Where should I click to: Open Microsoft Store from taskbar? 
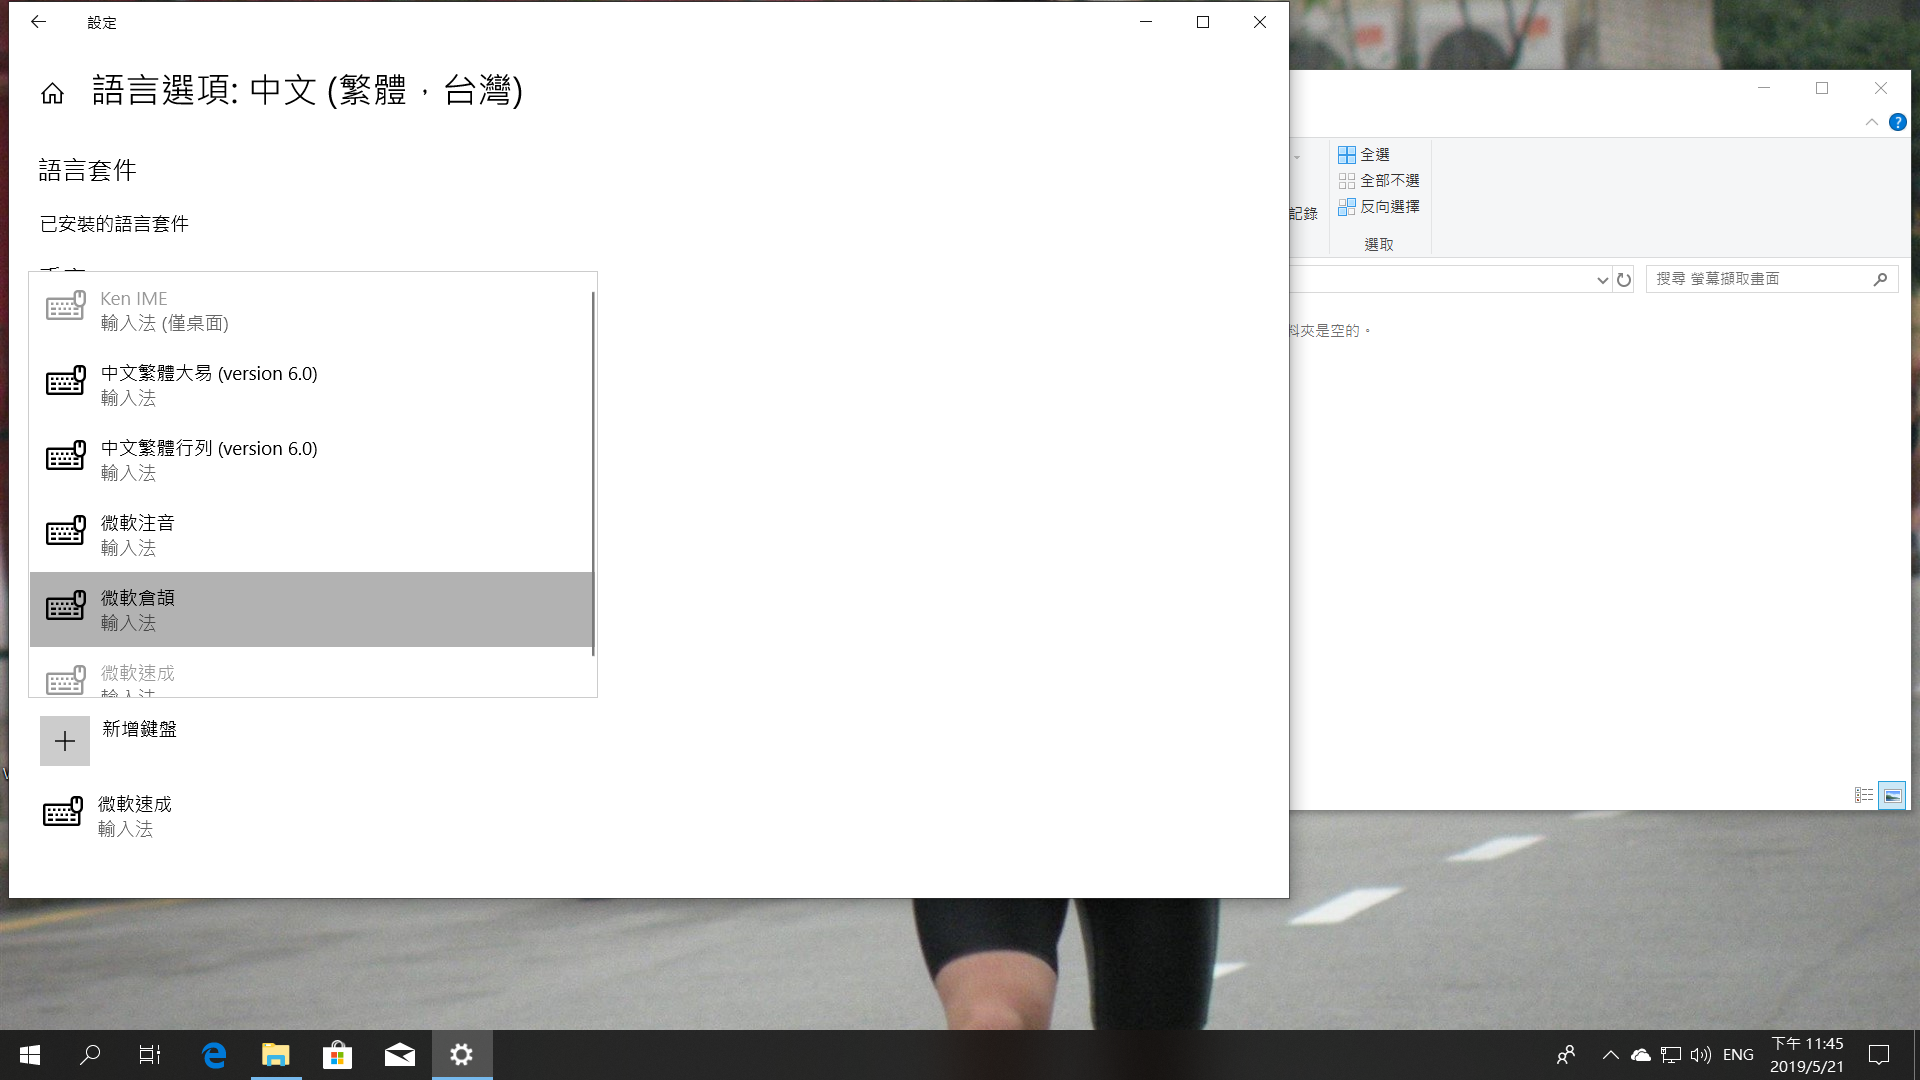(338, 1054)
